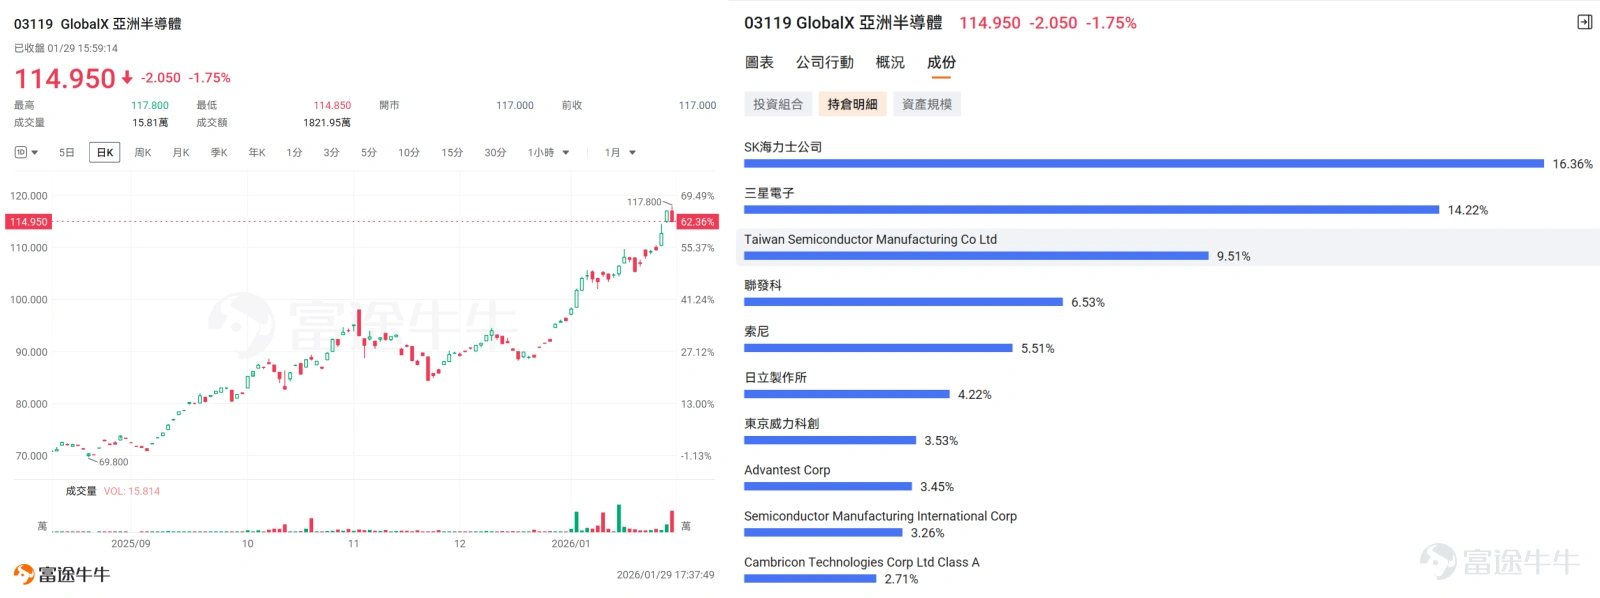This screenshot has width=1600, height=598.
Task: Click the 2025/09 date axis label
Action: coord(131,544)
